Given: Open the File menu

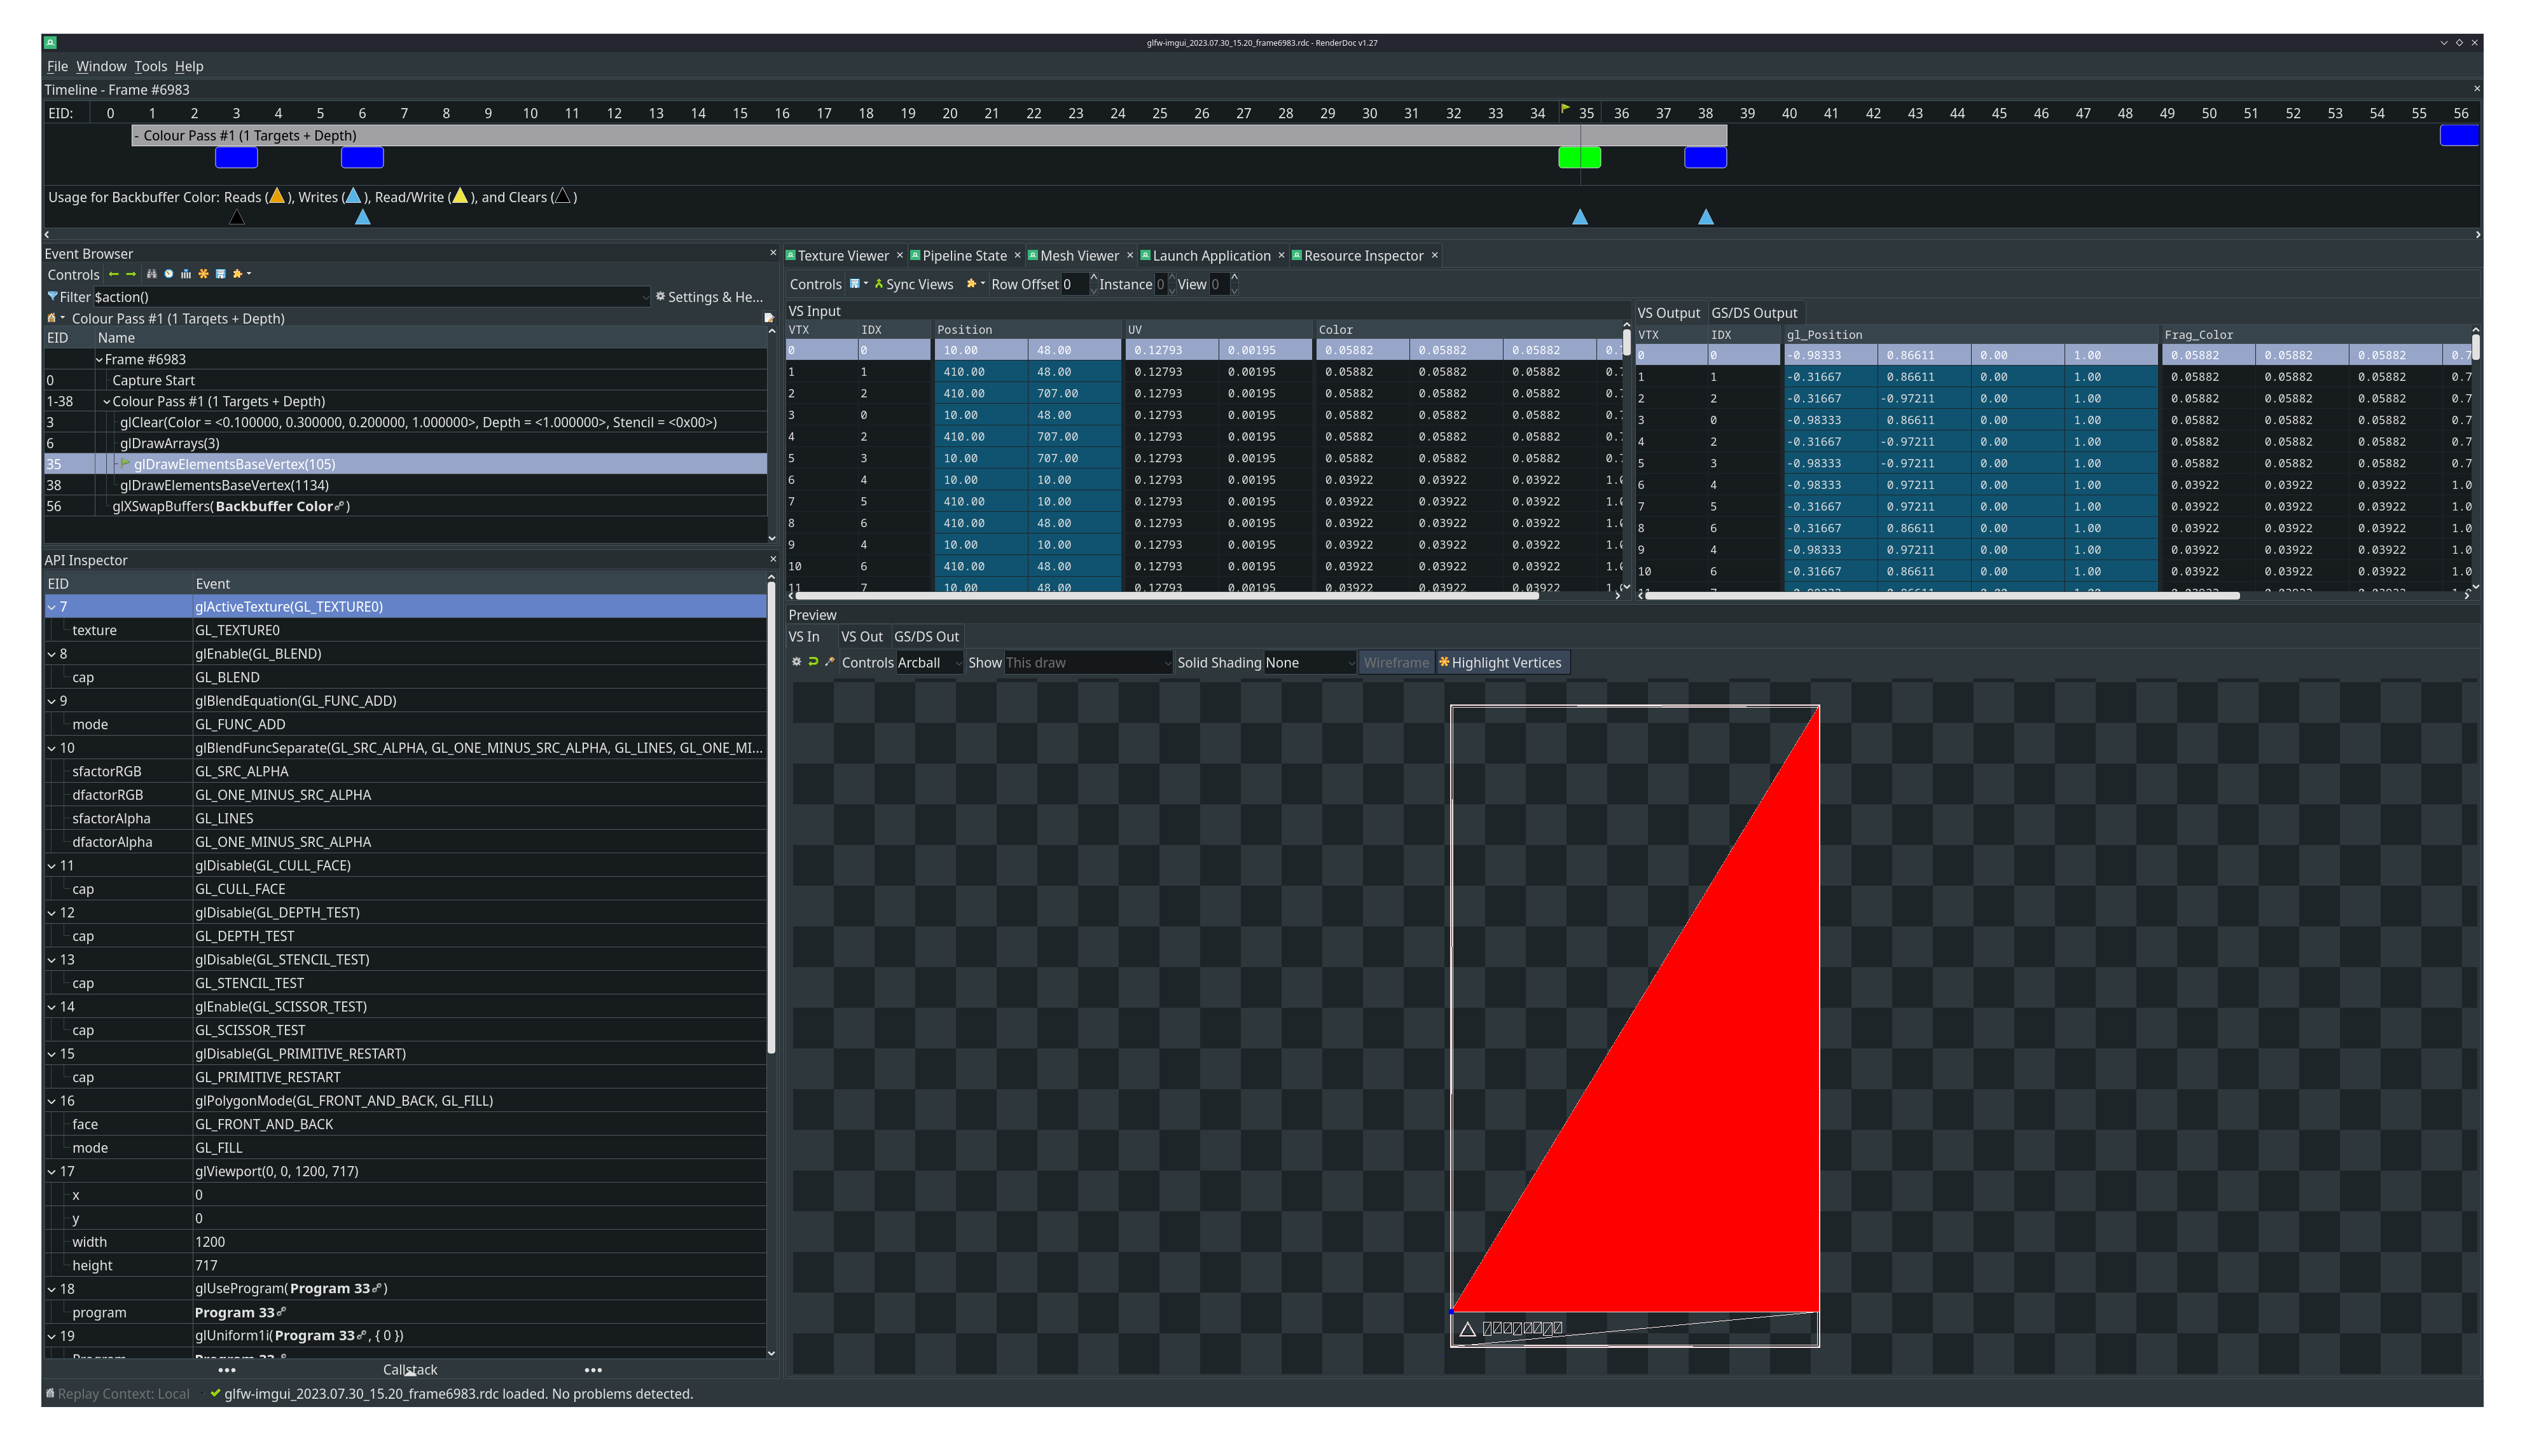Looking at the screenshot, I should 57,66.
